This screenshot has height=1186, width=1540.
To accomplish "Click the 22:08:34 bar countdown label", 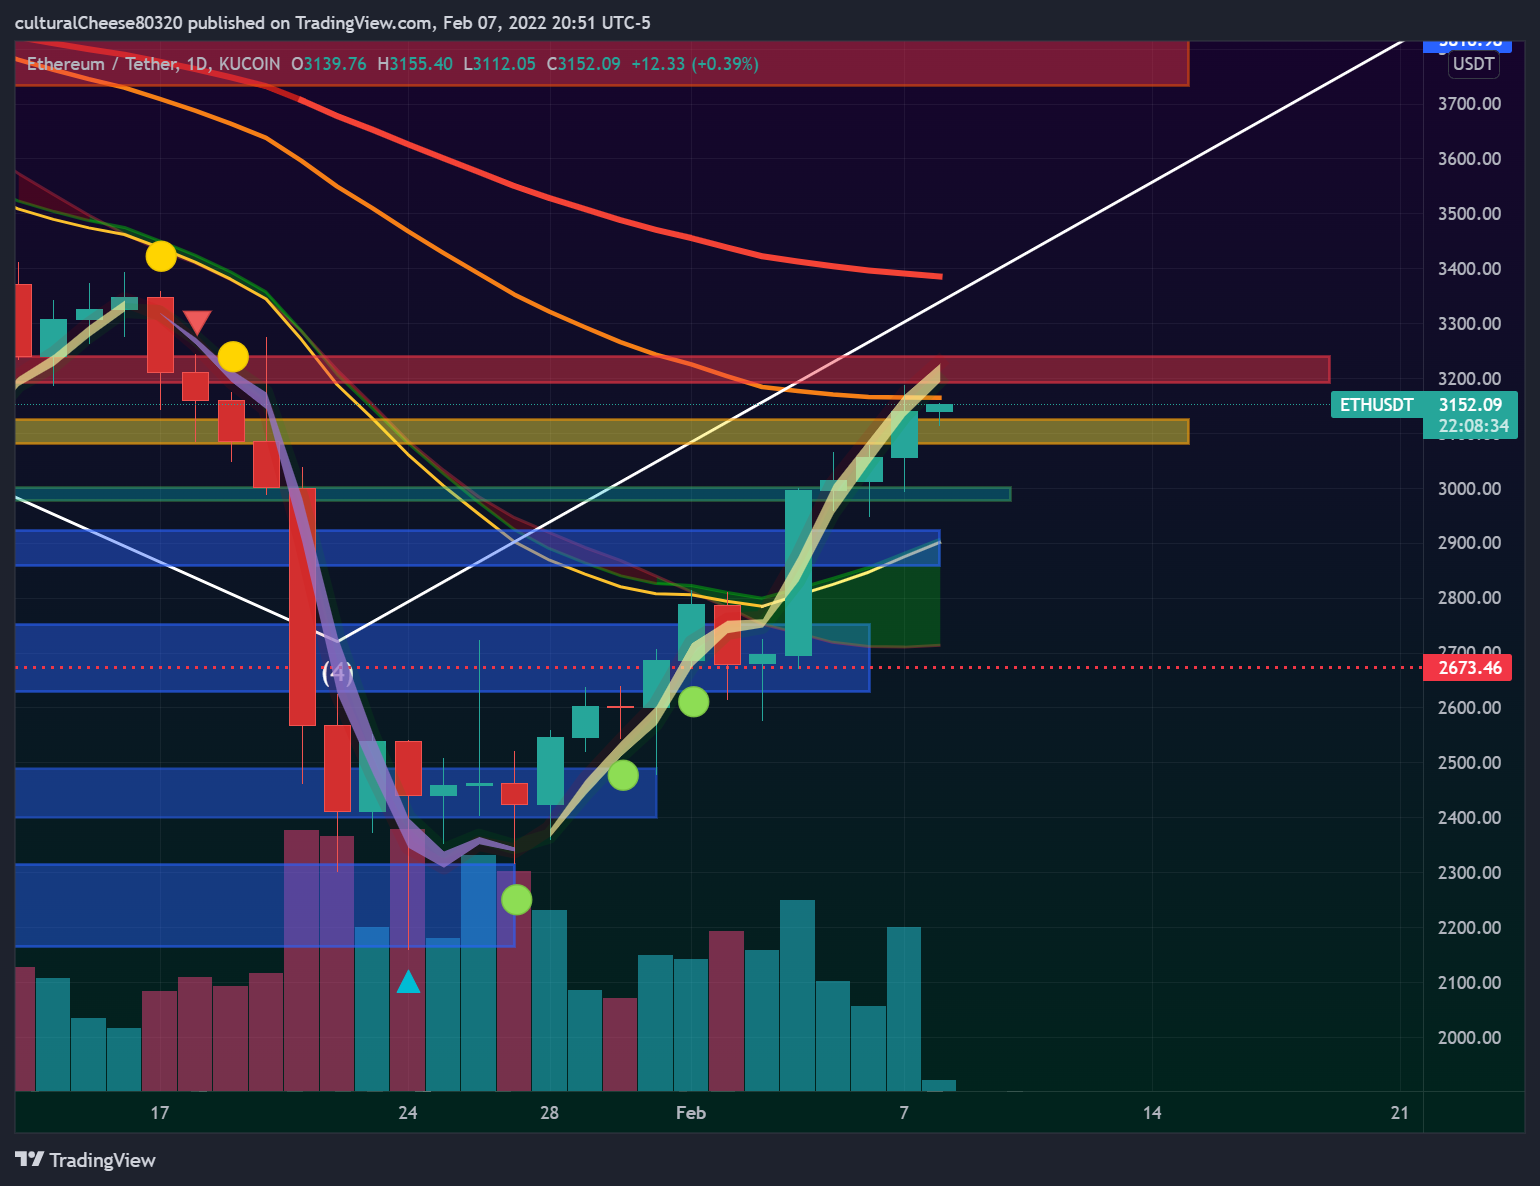I will coord(1473,426).
